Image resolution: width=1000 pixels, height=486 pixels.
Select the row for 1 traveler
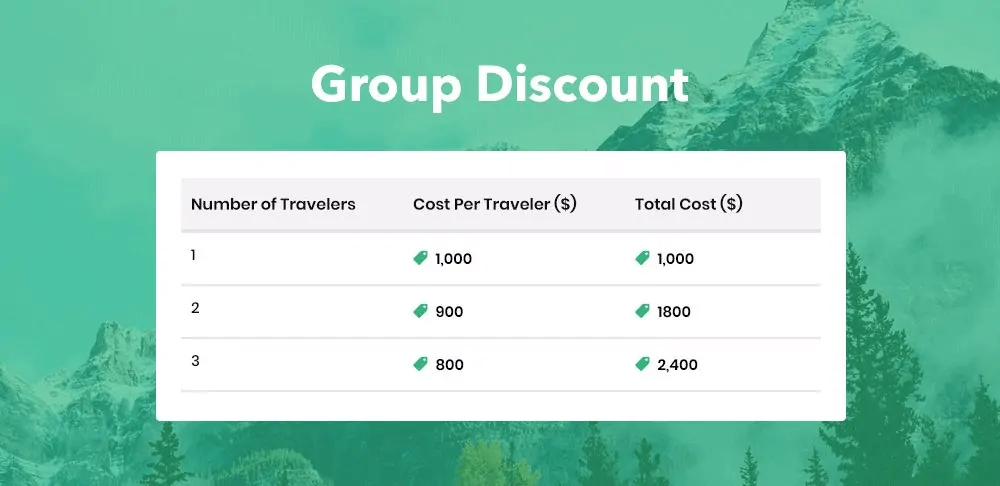pos(194,255)
